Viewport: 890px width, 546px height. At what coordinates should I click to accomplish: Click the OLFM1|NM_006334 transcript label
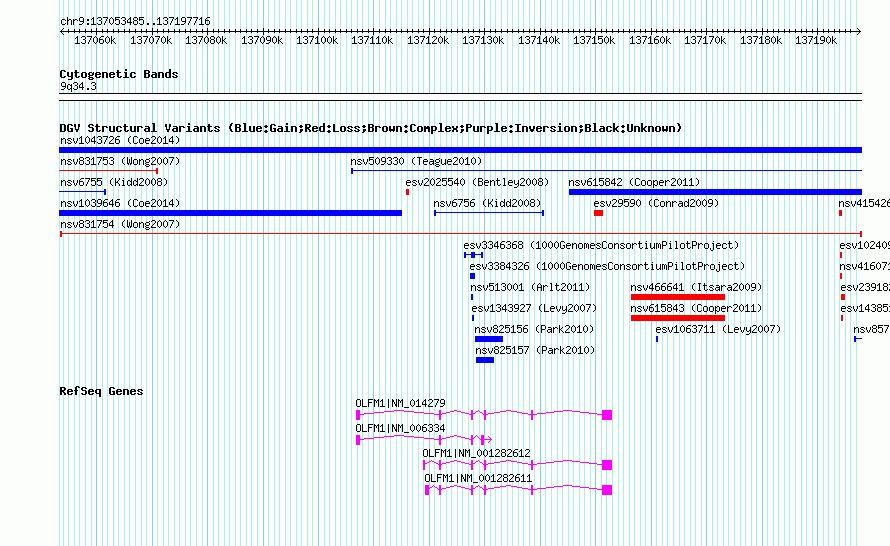coord(400,429)
